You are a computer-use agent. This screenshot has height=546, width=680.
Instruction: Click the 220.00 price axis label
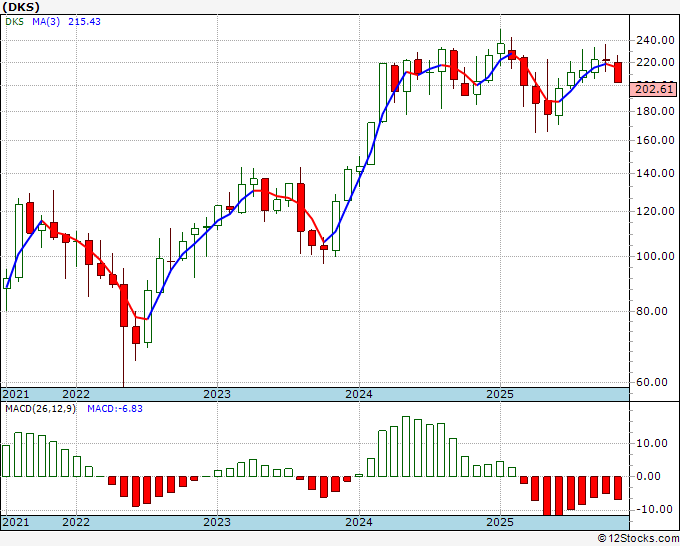(x=655, y=62)
